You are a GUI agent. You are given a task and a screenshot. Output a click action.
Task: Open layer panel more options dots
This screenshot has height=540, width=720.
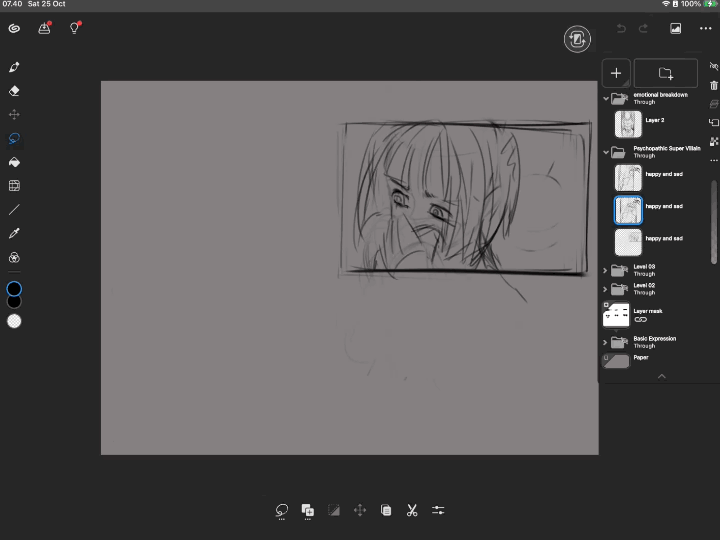[714, 160]
